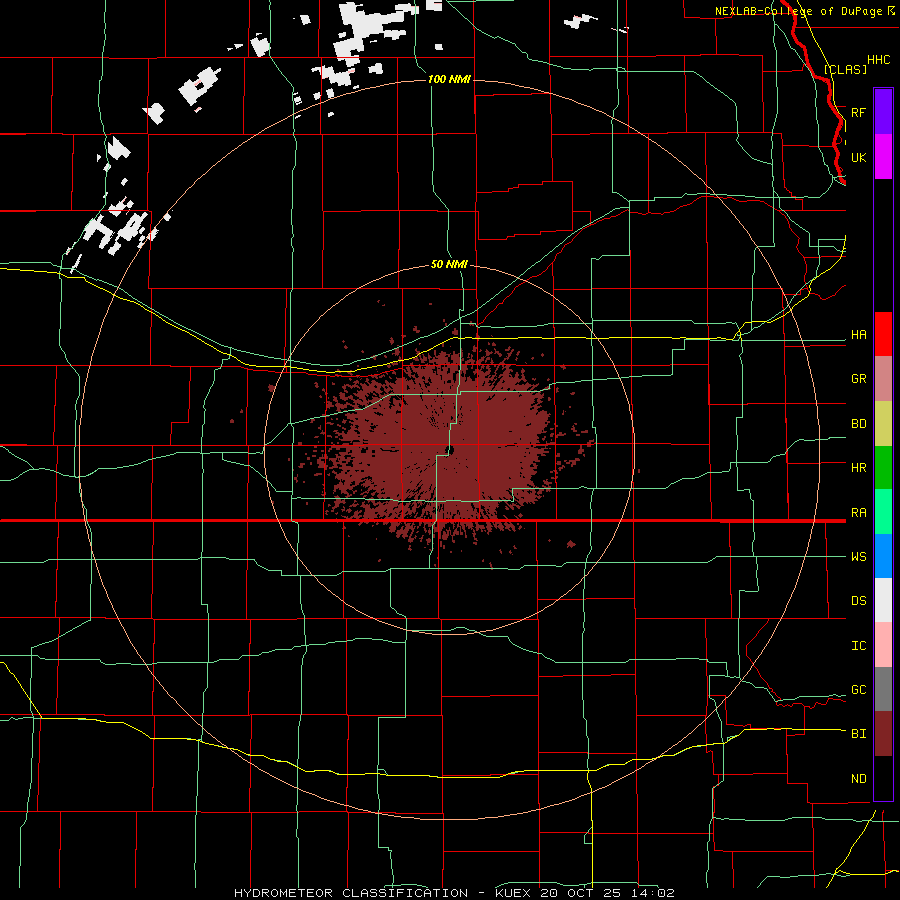Click the GC gray color swatch

883,689
